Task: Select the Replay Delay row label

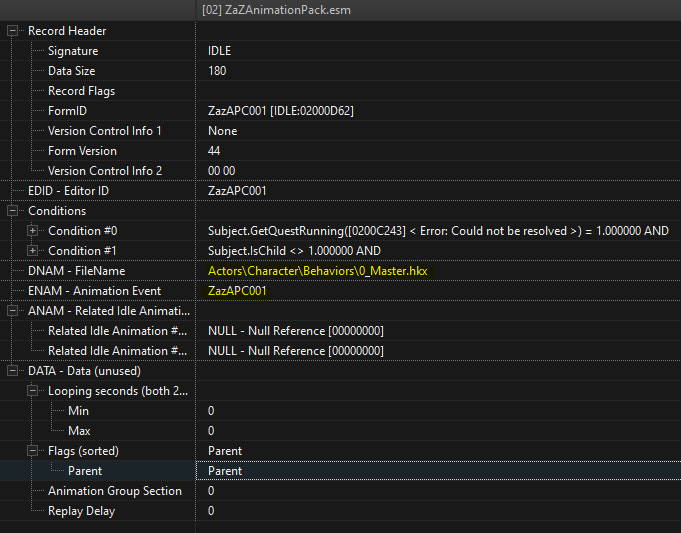Action: tap(81, 511)
